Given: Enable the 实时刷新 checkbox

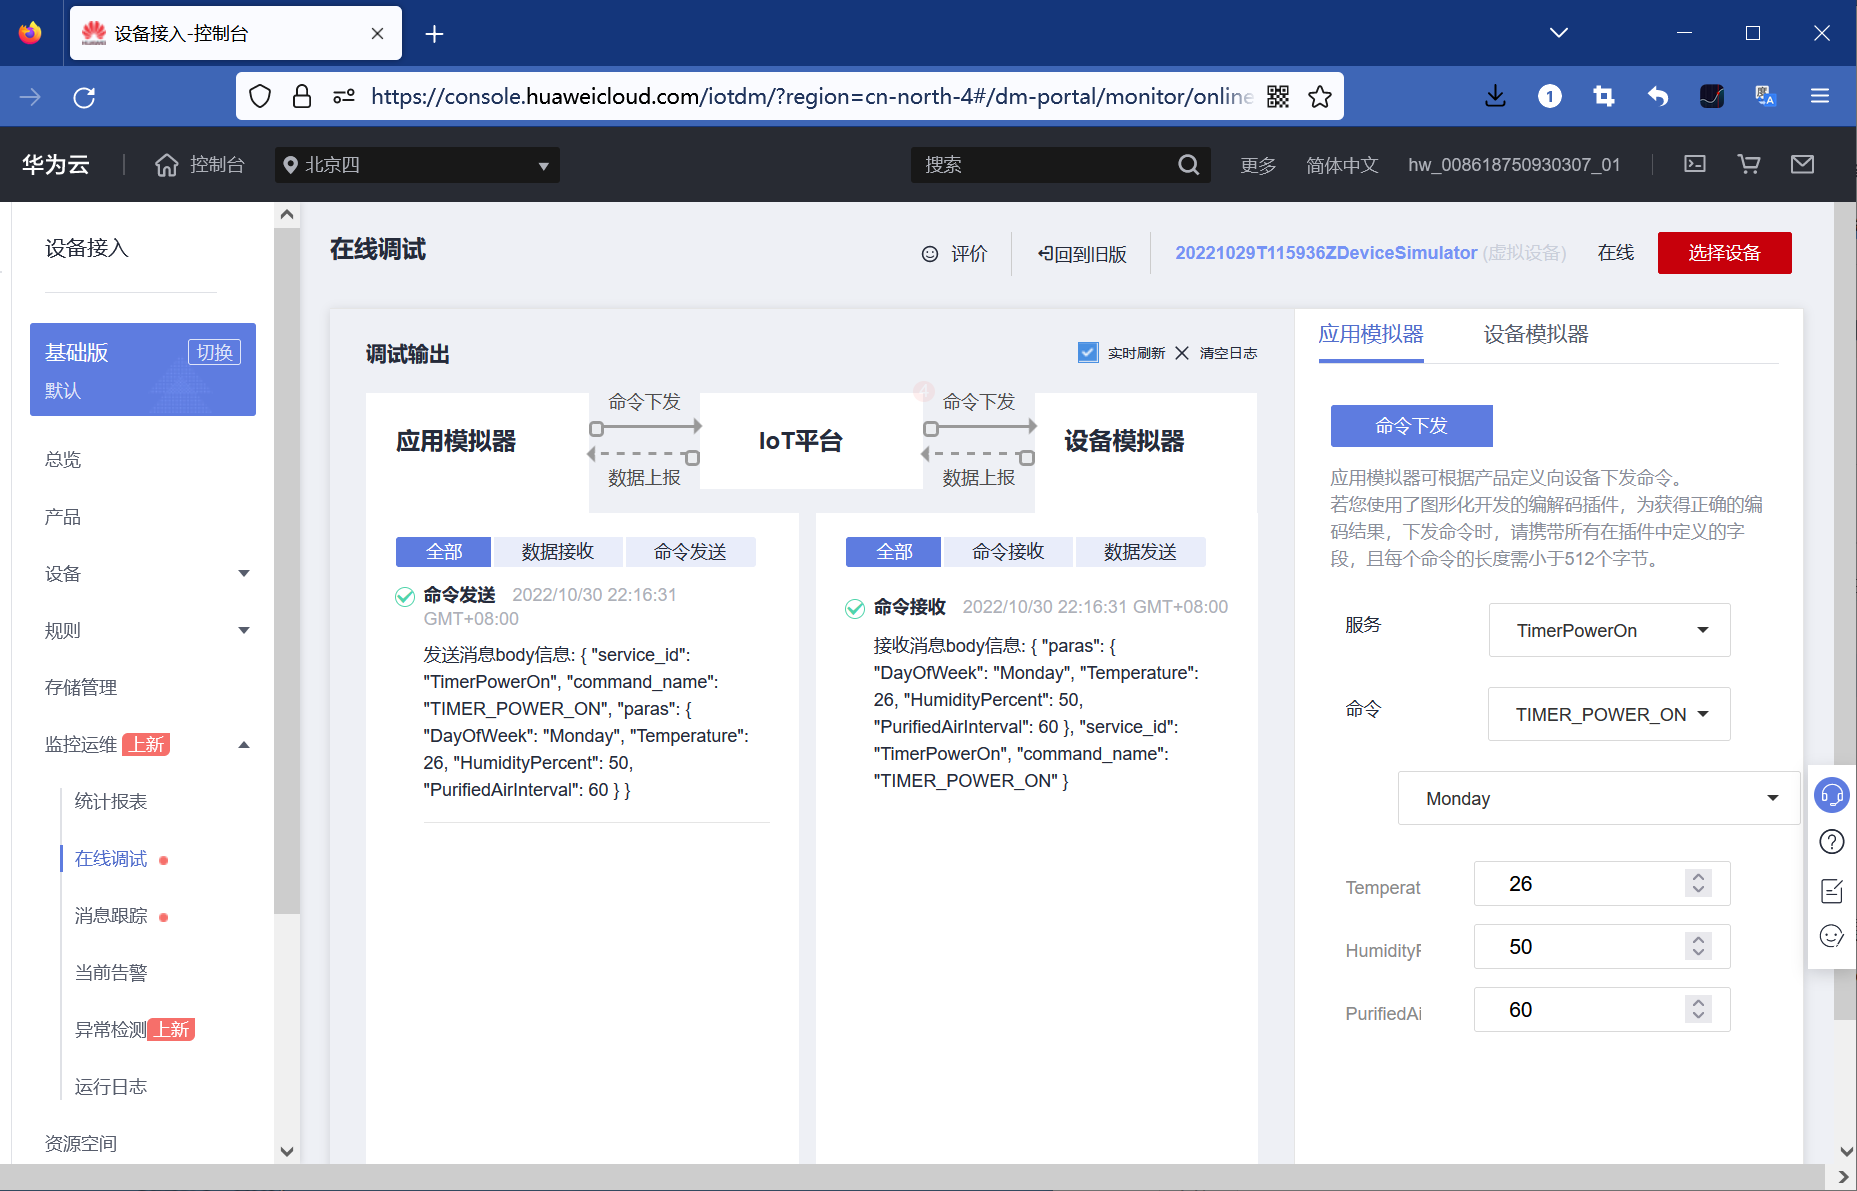Looking at the screenshot, I should (1088, 352).
